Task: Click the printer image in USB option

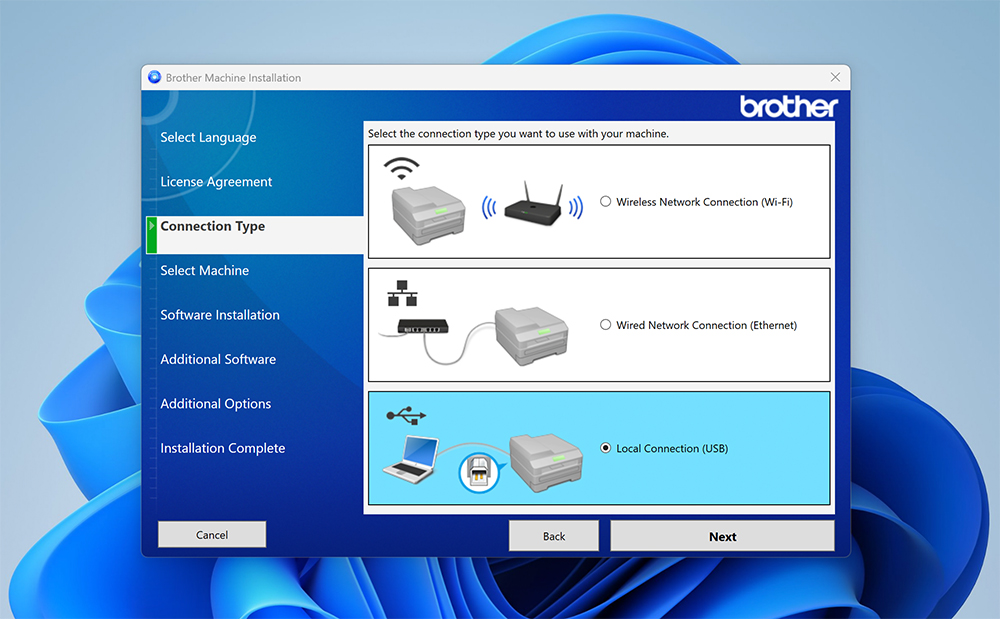Action: point(546,463)
